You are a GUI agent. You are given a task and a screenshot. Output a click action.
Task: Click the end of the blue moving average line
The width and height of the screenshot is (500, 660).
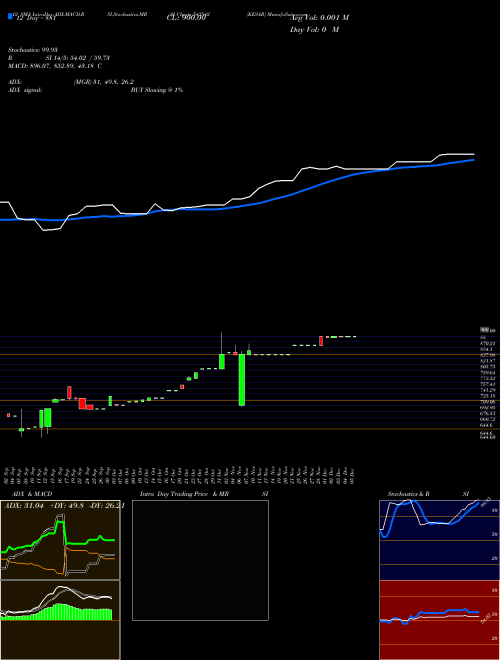point(474,160)
